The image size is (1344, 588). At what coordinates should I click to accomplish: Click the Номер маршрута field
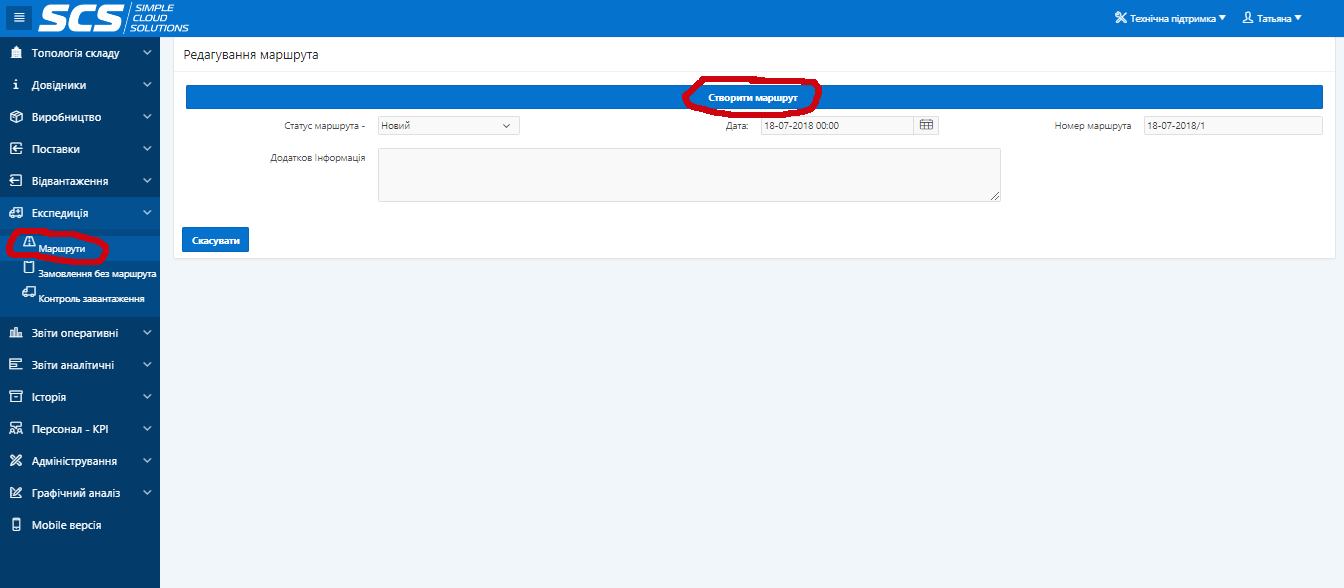coord(1233,126)
